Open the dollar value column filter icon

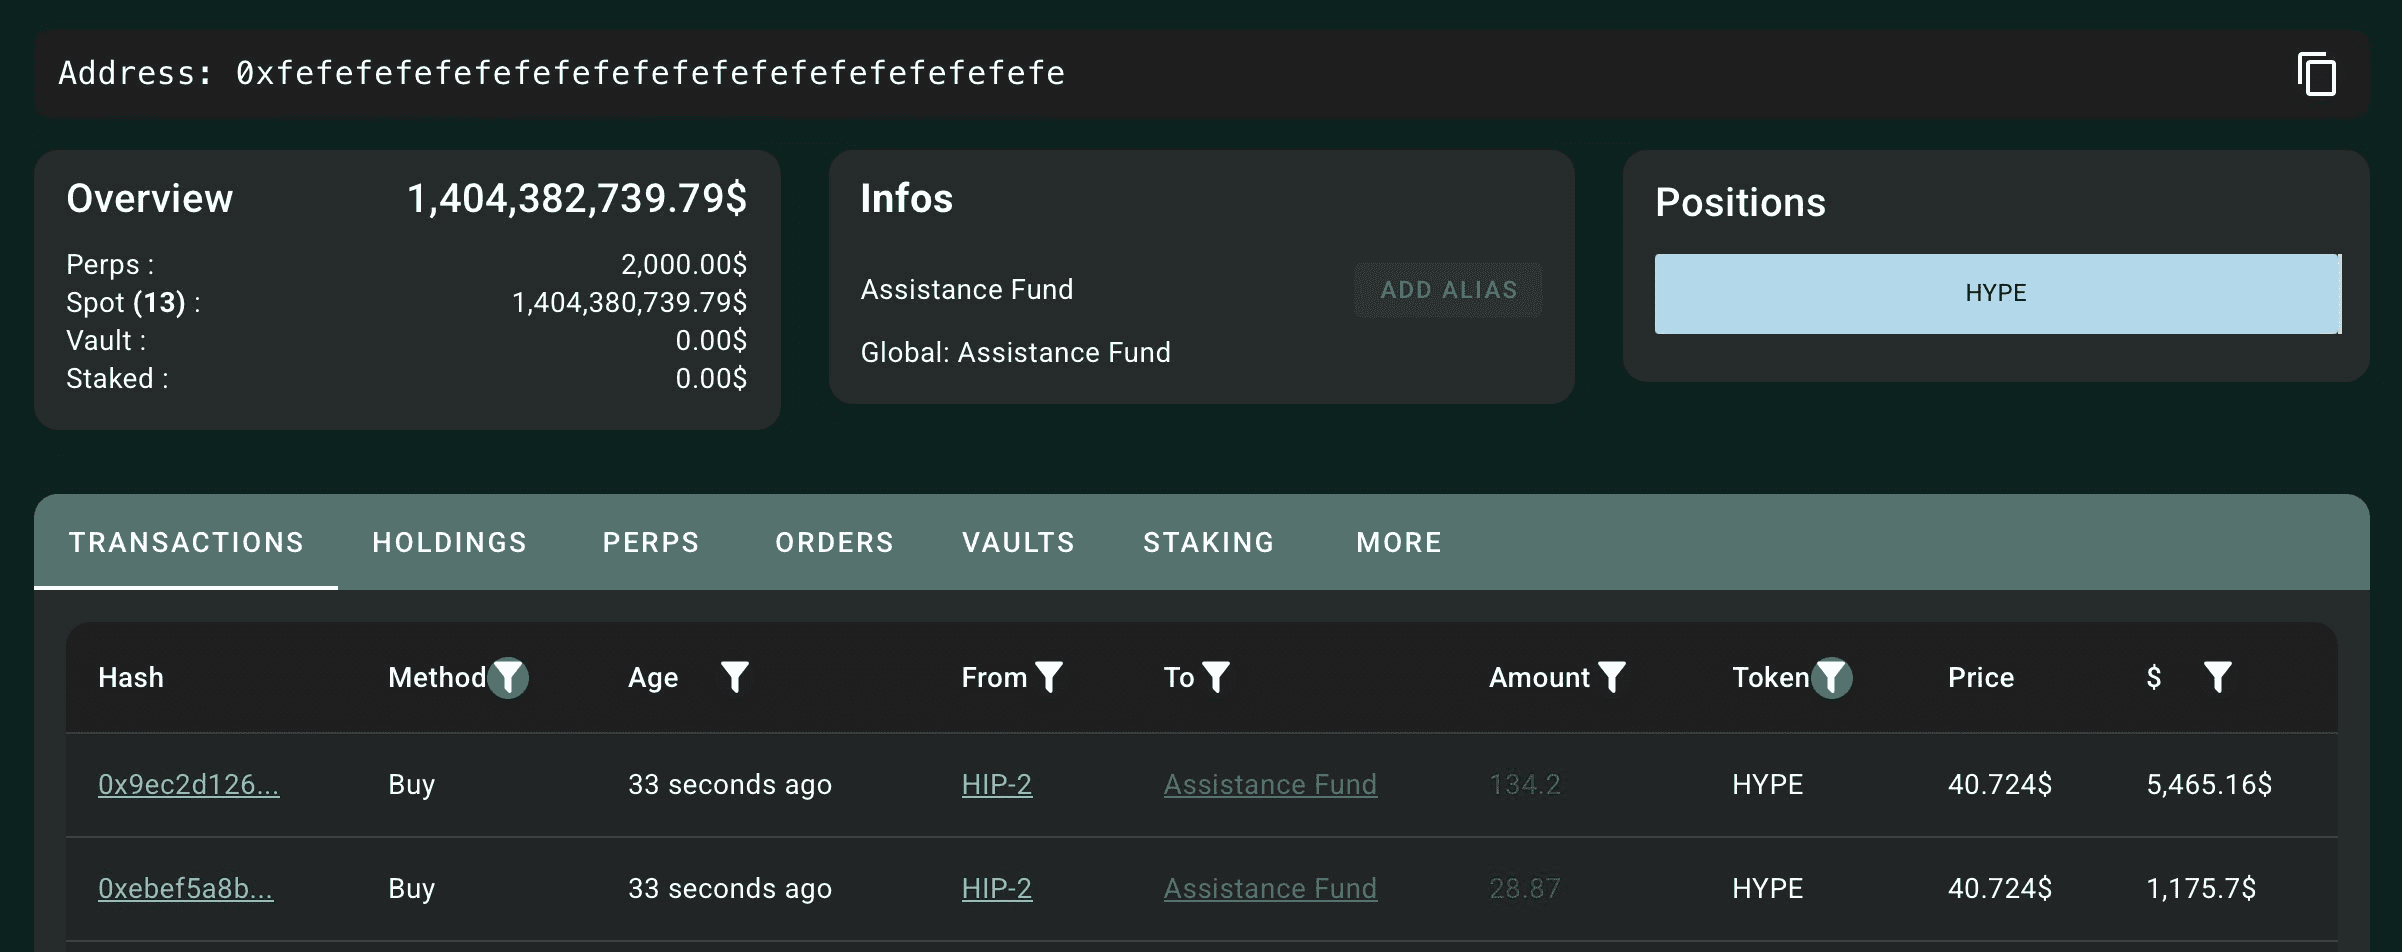coord(2217,678)
